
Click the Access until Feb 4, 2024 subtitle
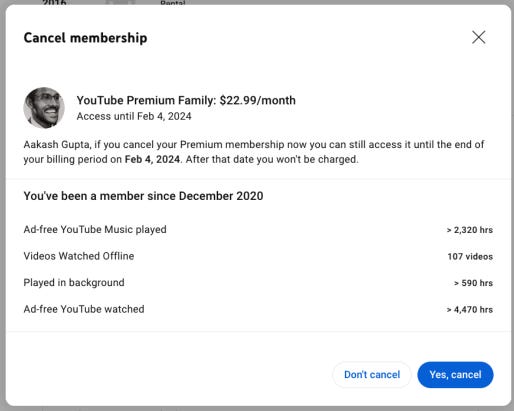[134, 116]
